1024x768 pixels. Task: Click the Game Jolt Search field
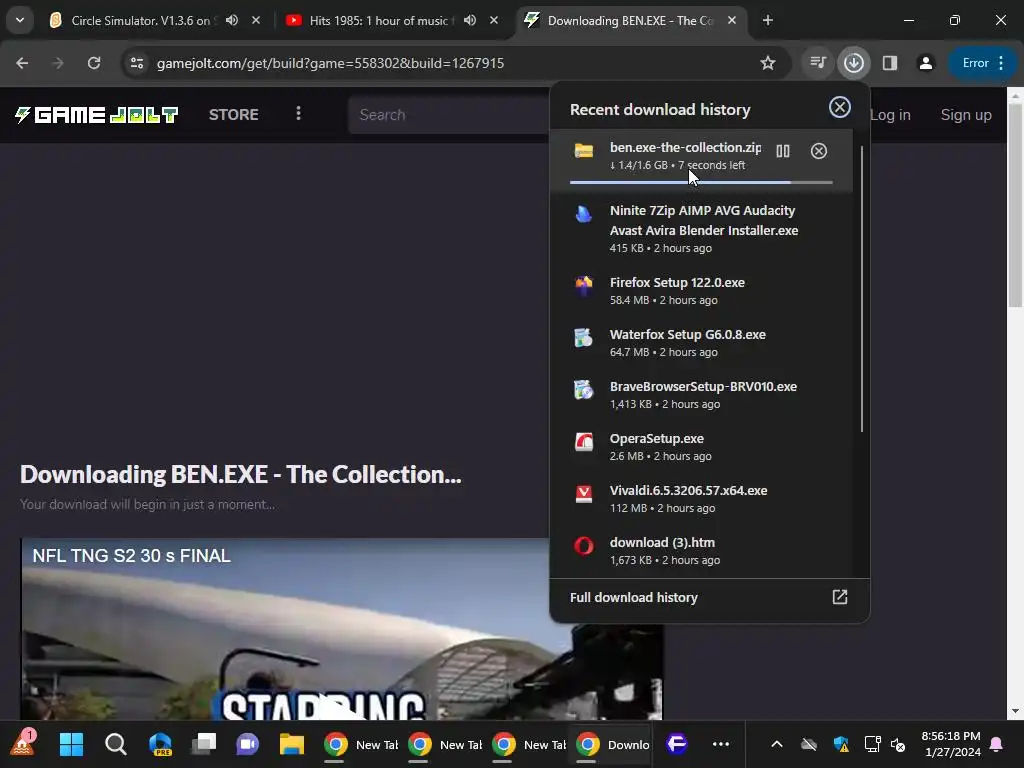pyautogui.click(x=451, y=115)
